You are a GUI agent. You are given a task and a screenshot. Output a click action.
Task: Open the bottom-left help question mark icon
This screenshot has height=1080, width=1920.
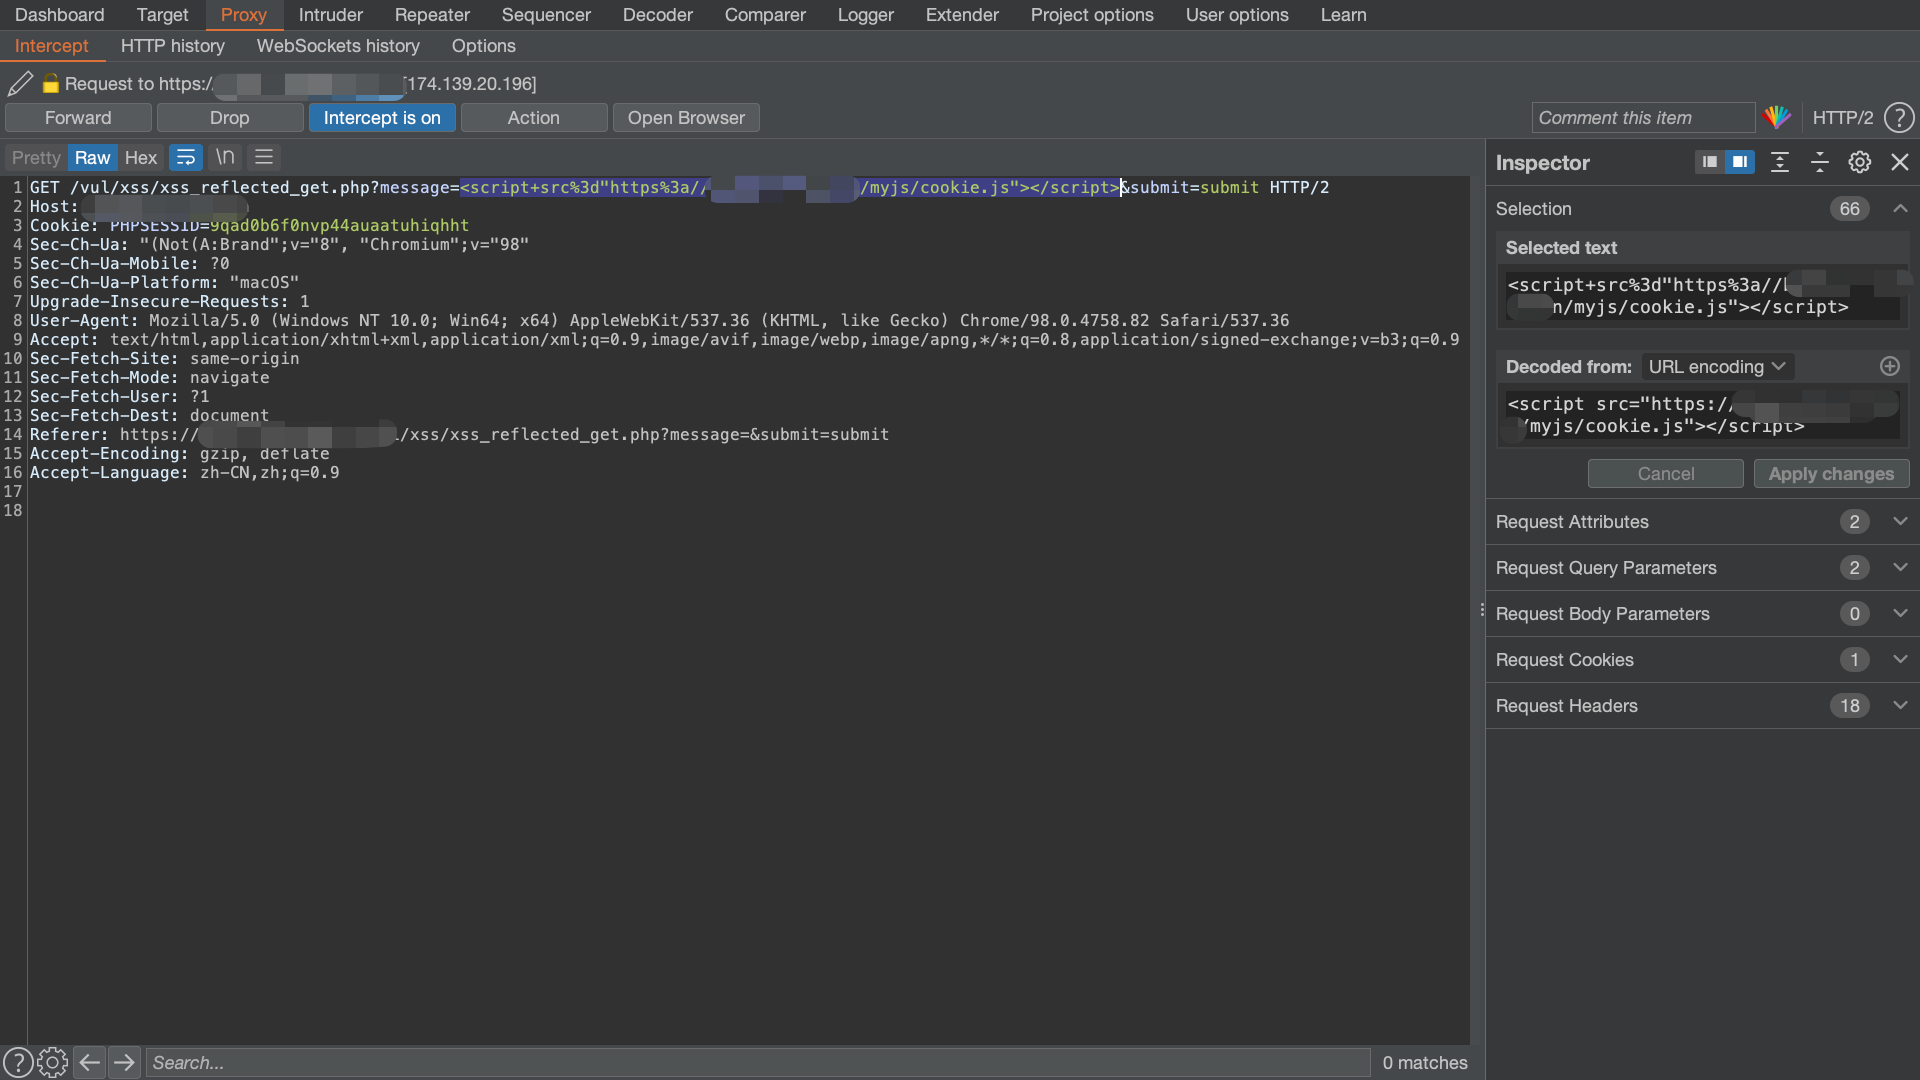[x=17, y=1062]
